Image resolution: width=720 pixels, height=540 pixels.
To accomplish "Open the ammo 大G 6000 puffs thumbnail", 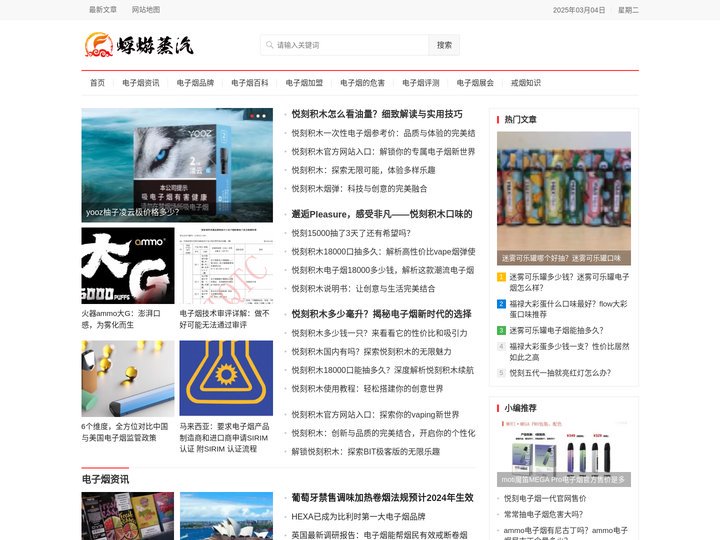I will click(128, 265).
